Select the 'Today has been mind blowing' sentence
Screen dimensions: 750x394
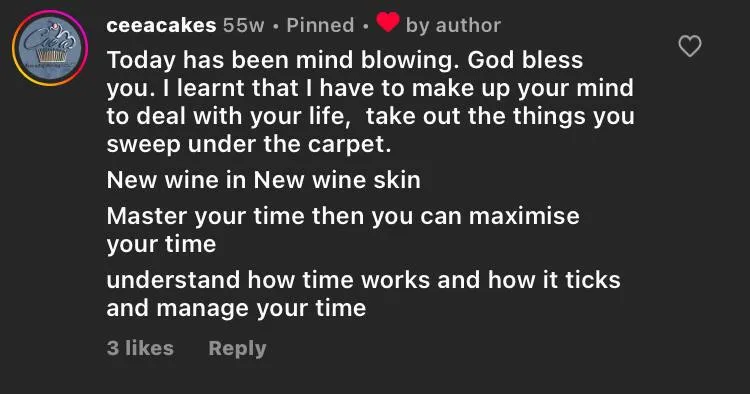pos(284,61)
